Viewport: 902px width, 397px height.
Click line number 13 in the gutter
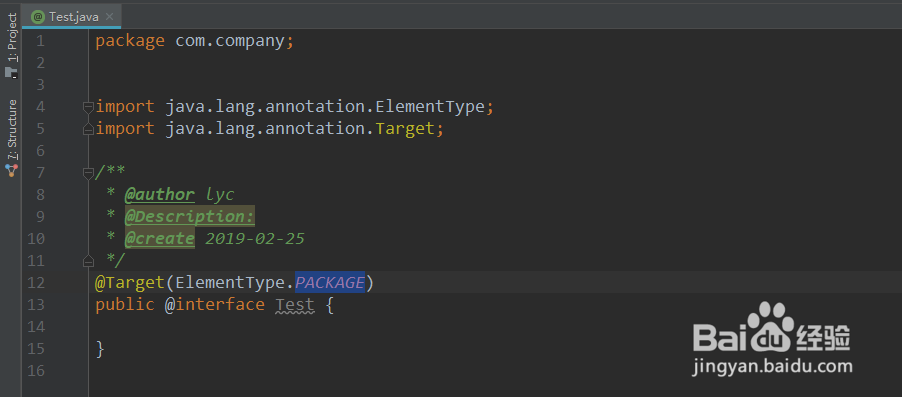coord(36,304)
